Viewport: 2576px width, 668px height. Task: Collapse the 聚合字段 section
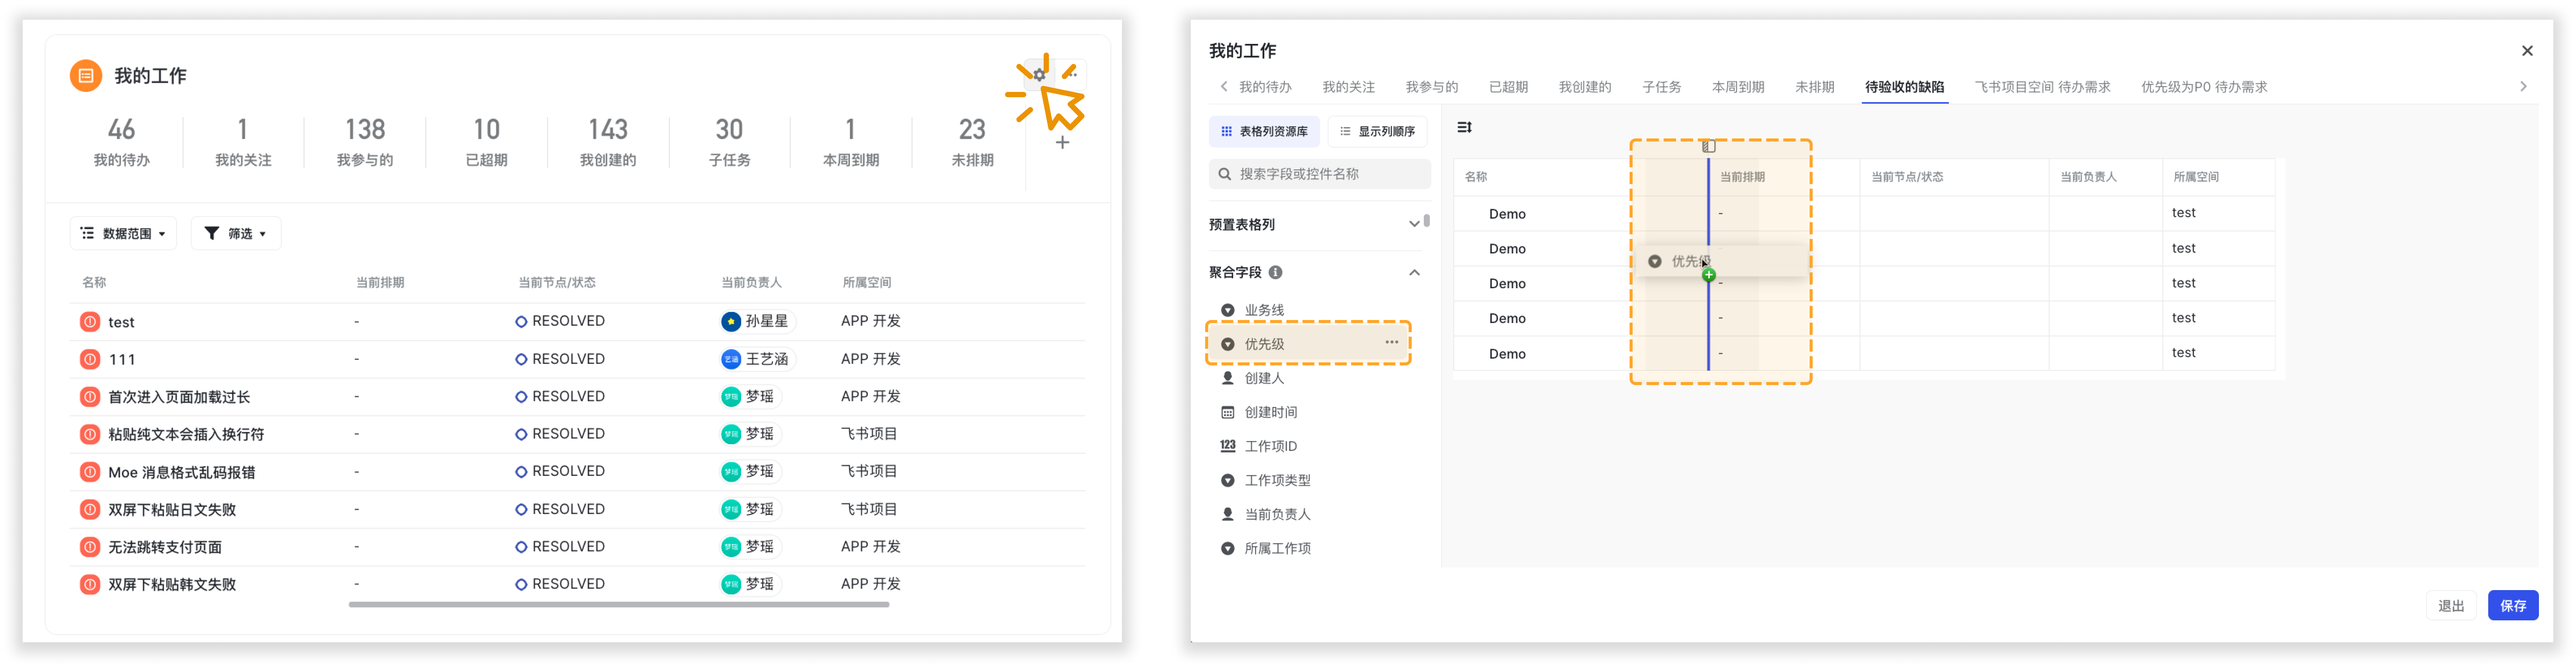click(x=1414, y=272)
